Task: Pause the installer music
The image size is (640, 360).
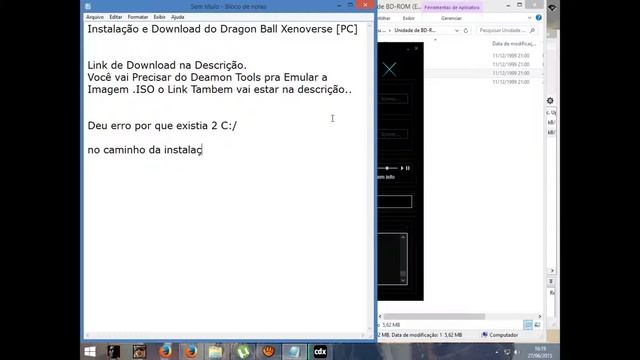Action: coord(408,168)
